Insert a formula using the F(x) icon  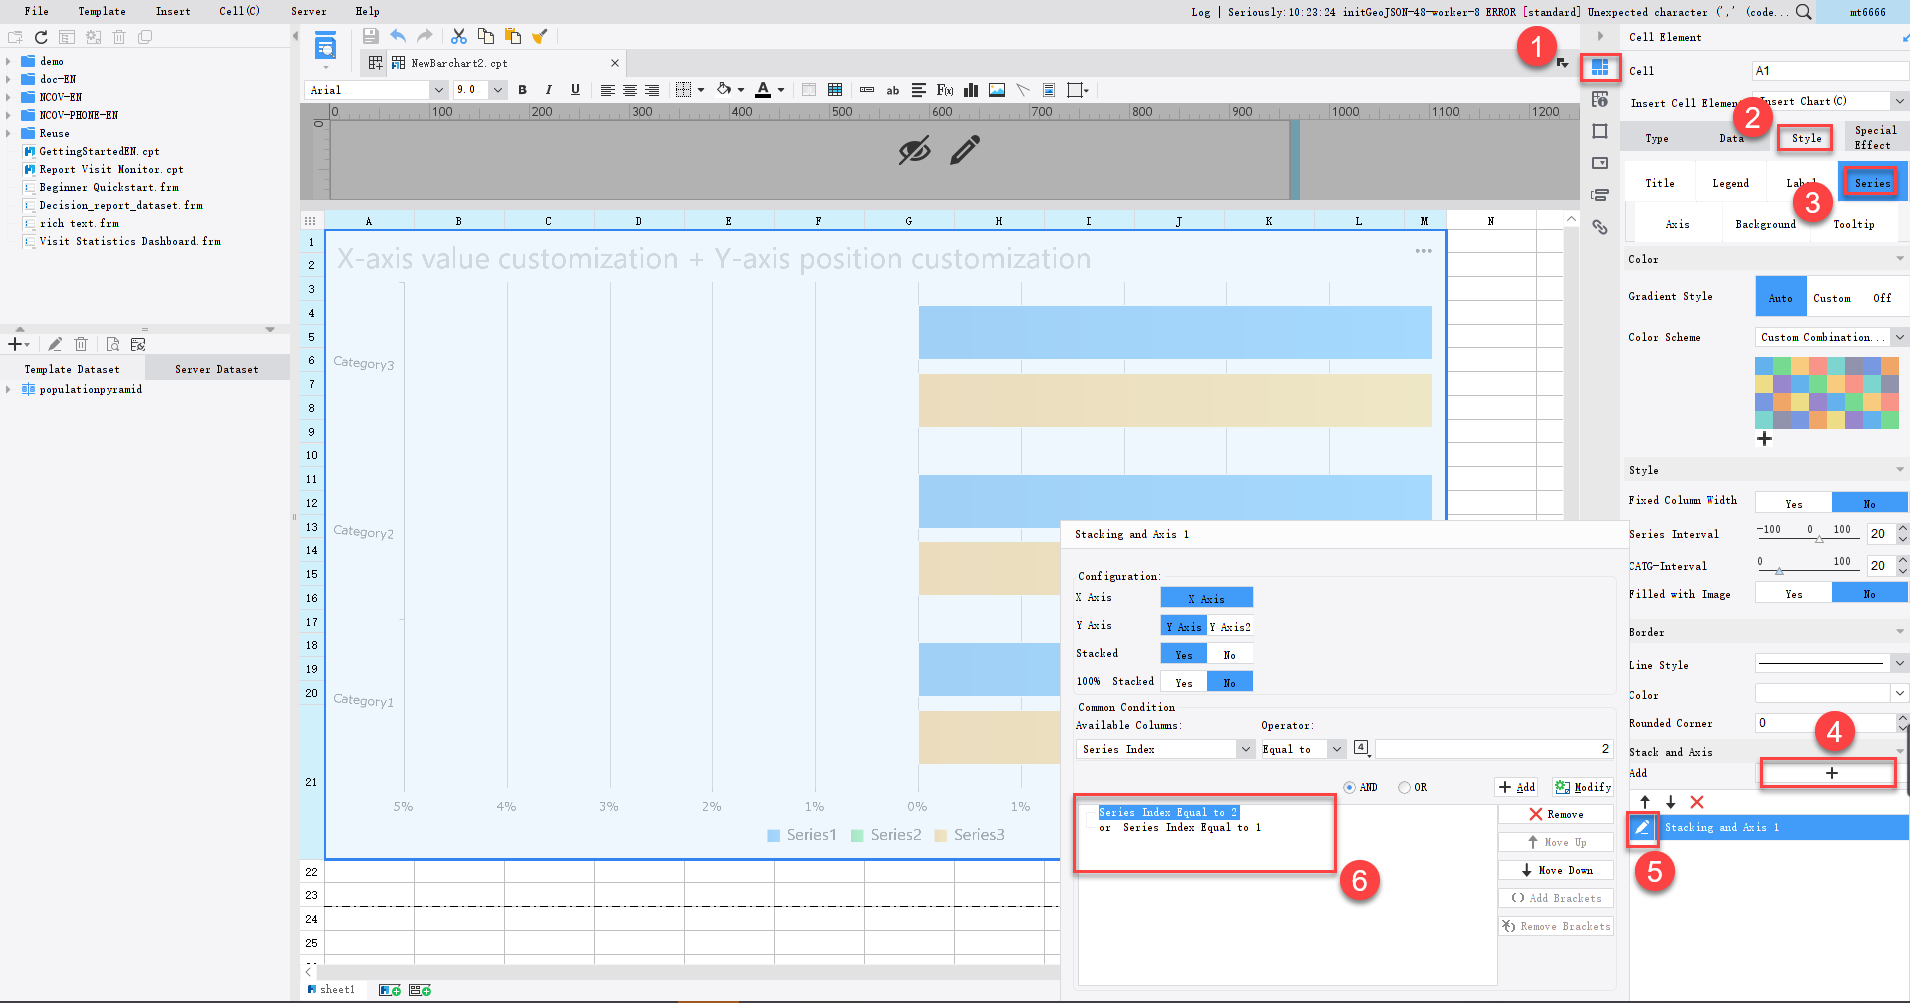click(943, 90)
